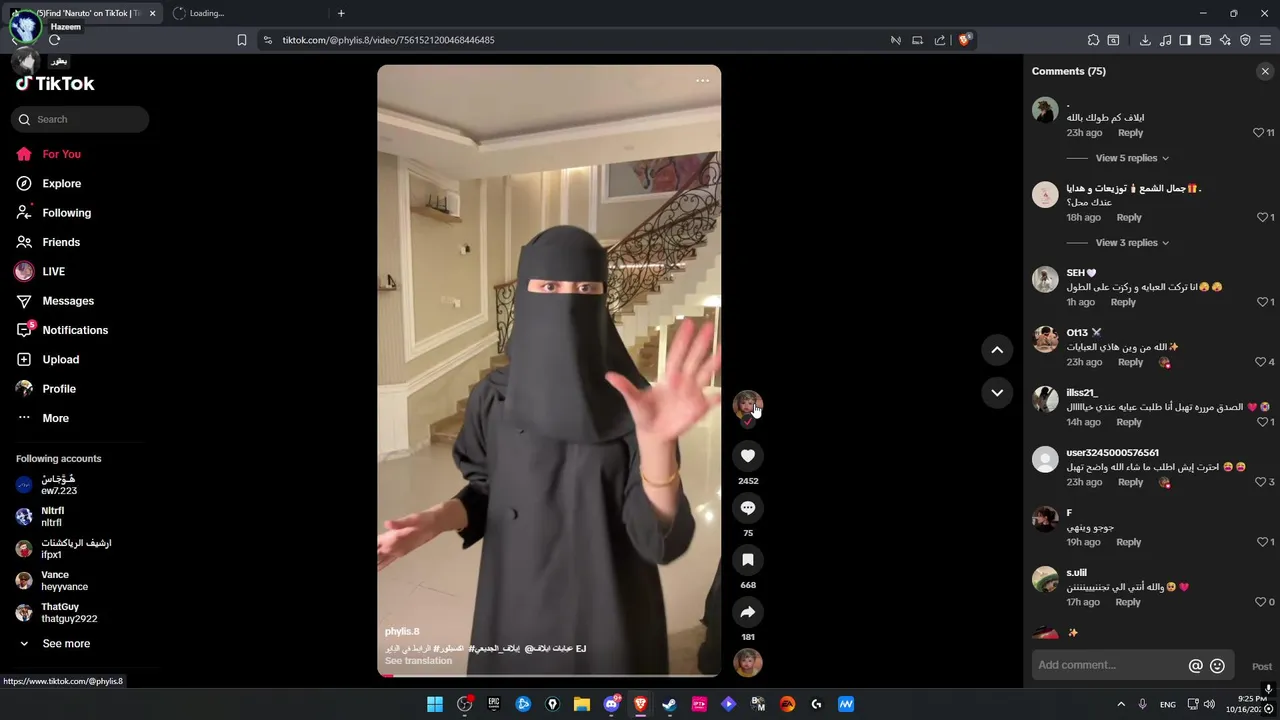Screen dimensions: 1280x720
Task: Open the phylis.8 username on video
Action: (402, 632)
